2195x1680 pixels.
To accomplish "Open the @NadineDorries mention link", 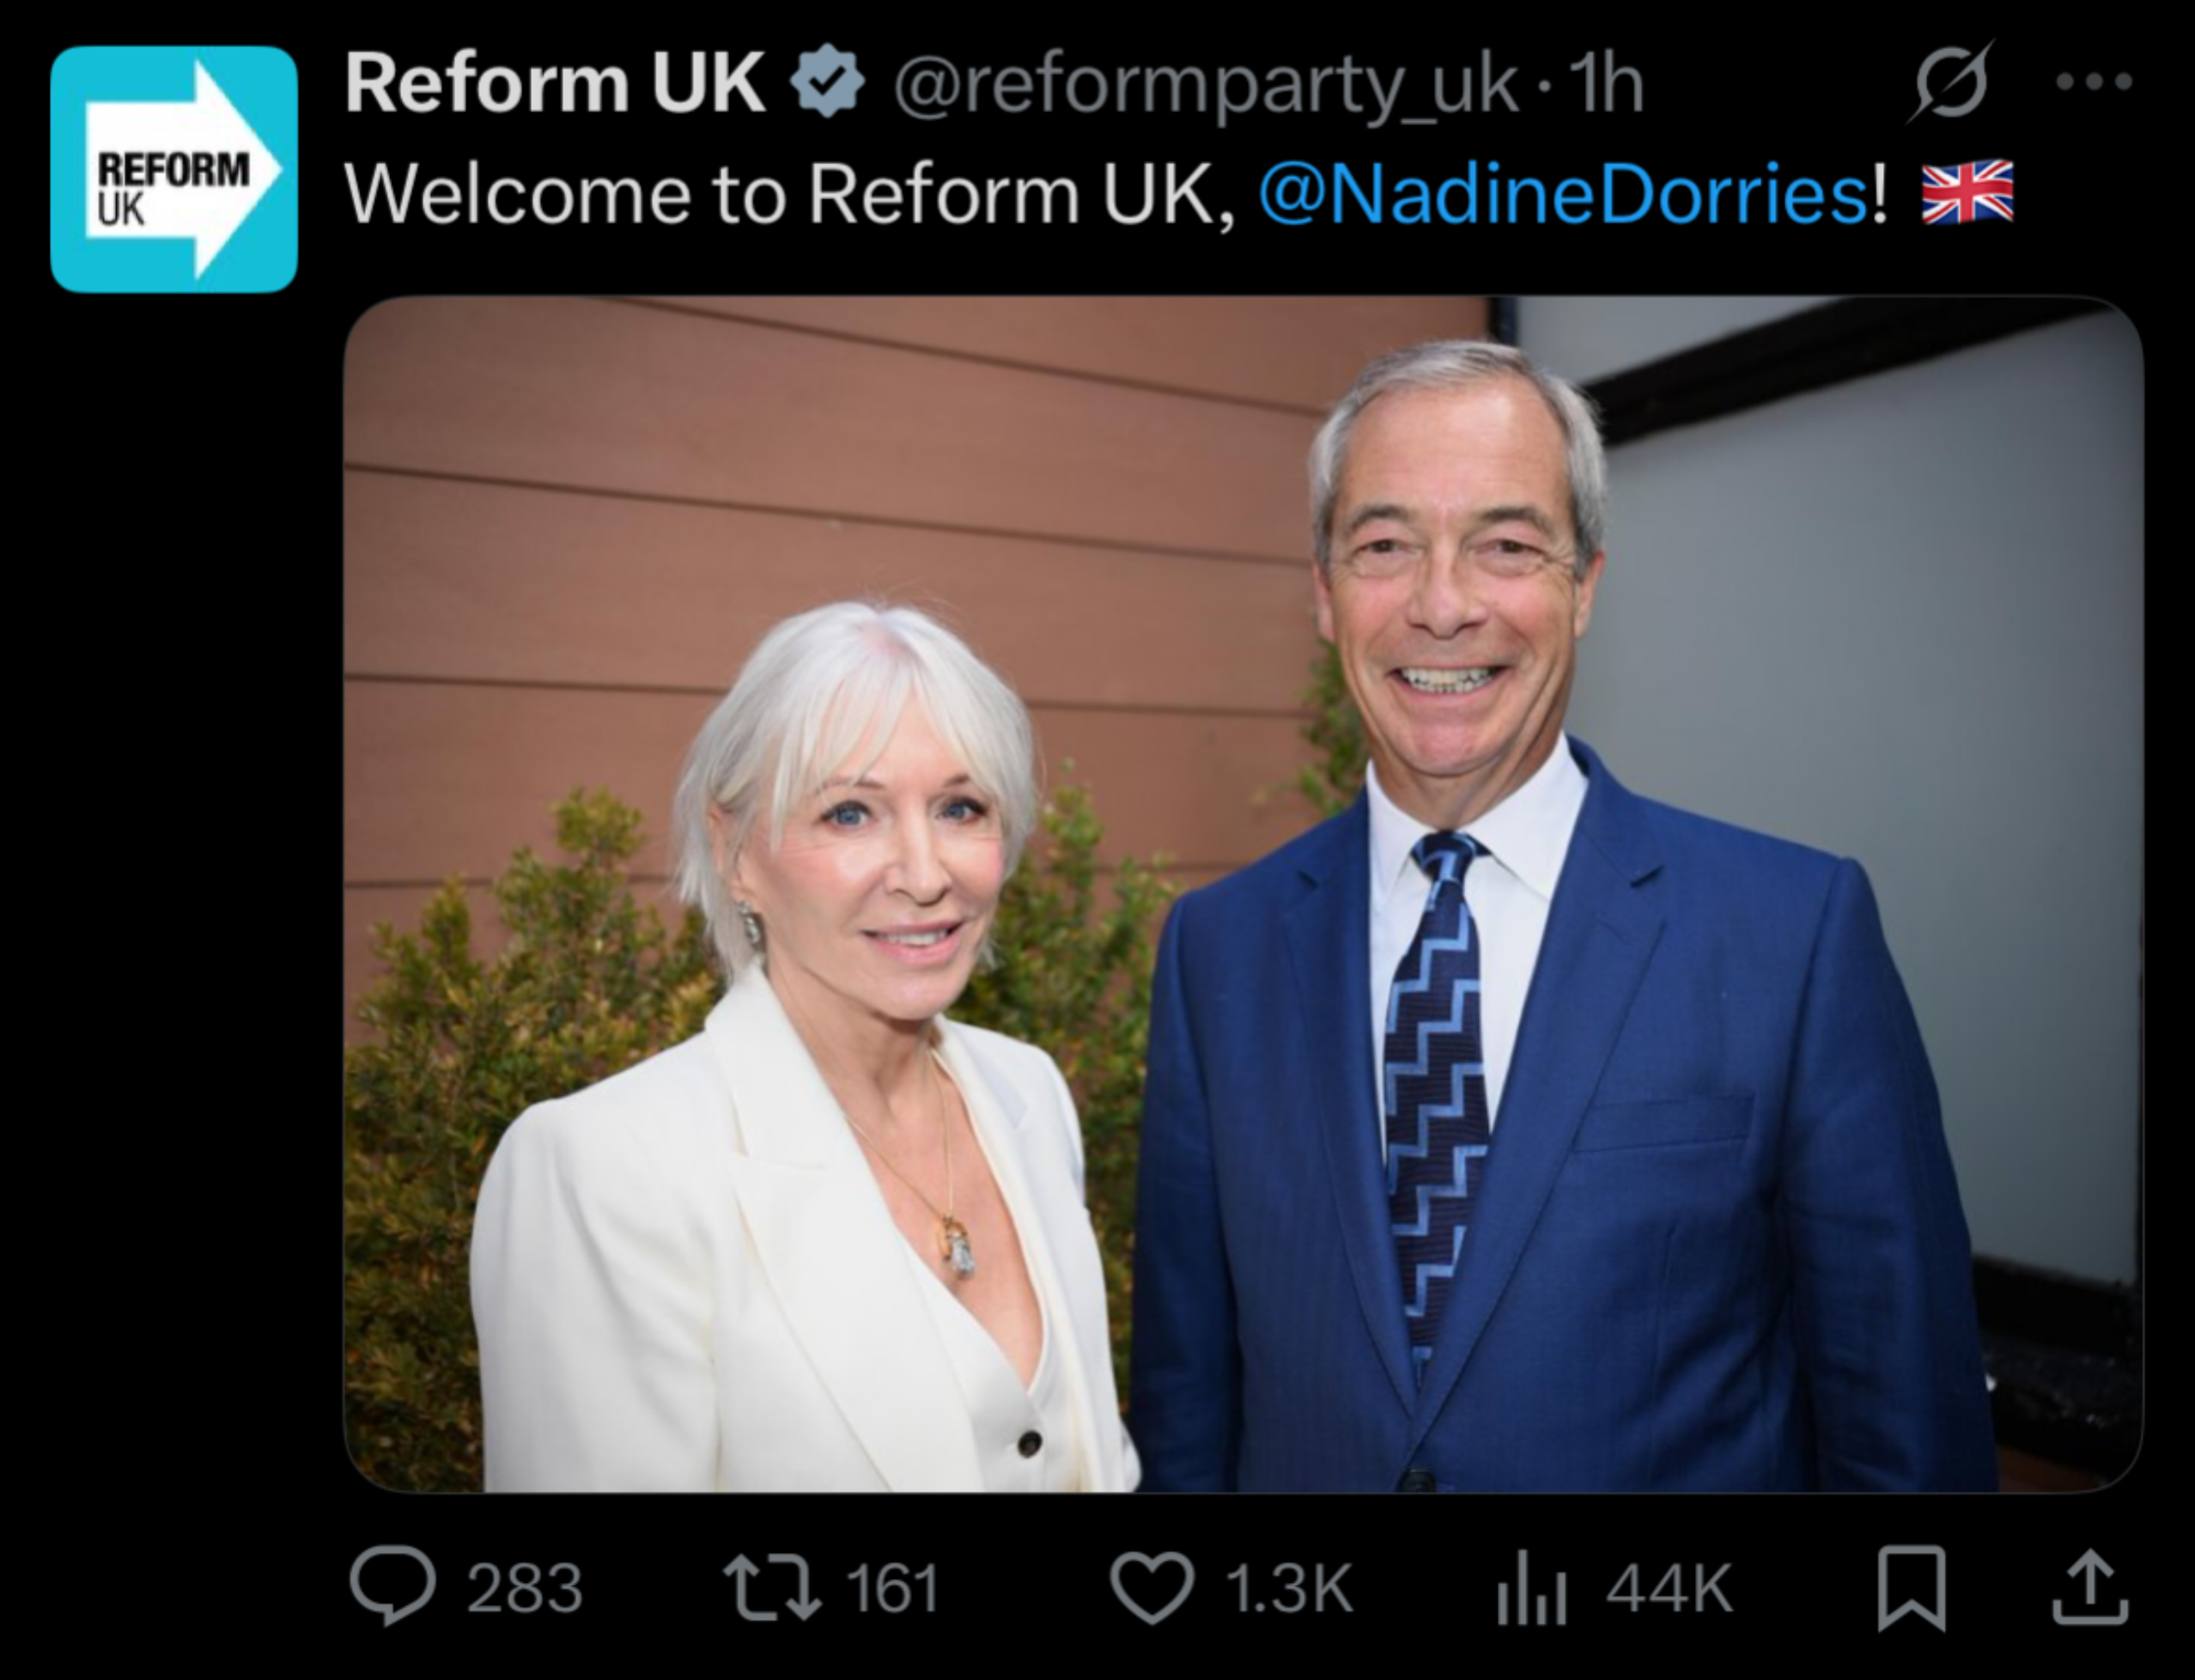I will 1562,194.
